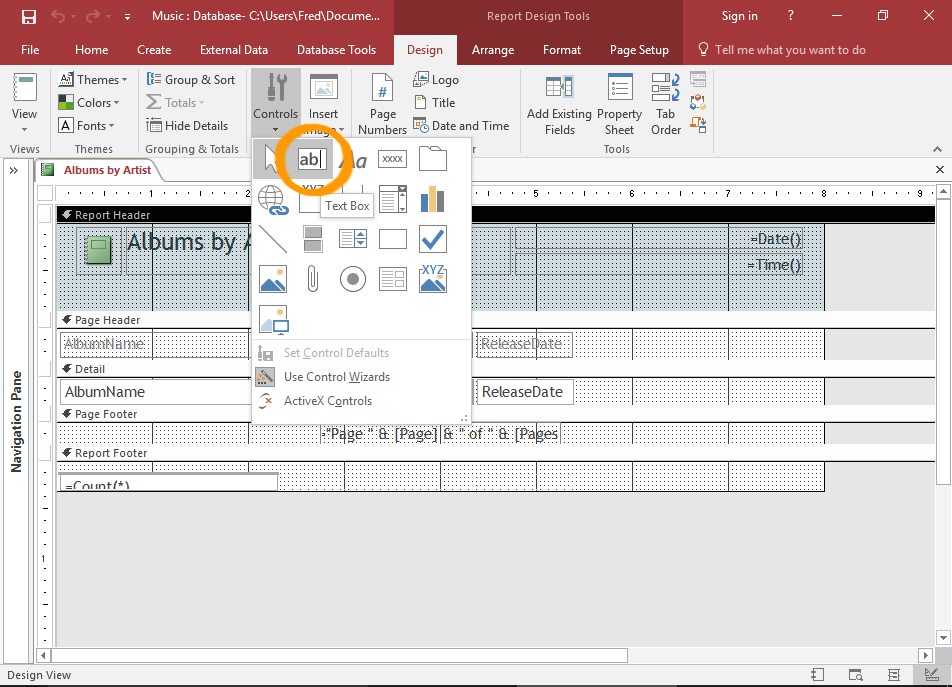Image resolution: width=952 pixels, height=687 pixels.
Task: Choose the Image control in the last gallery row
Action: pyautogui.click(x=274, y=320)
